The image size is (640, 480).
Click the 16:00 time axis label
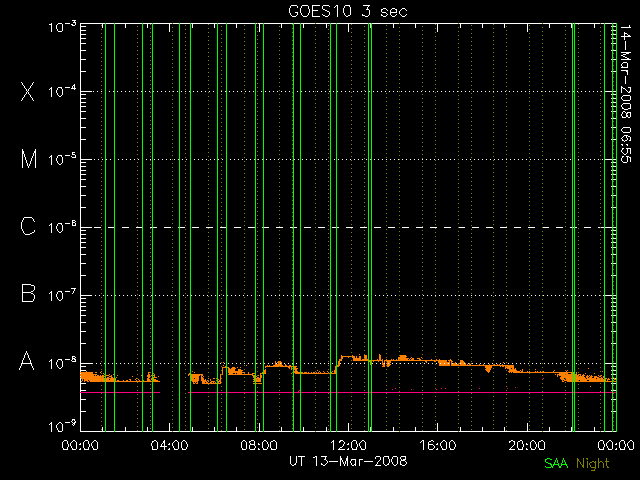coord(438,445)
